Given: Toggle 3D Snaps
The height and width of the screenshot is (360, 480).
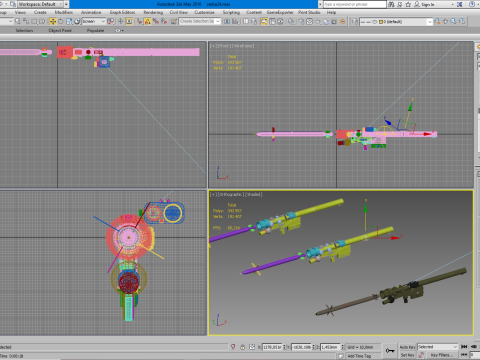Looking at the screenshot, I should pyautogui.click(x=139, y=21).
